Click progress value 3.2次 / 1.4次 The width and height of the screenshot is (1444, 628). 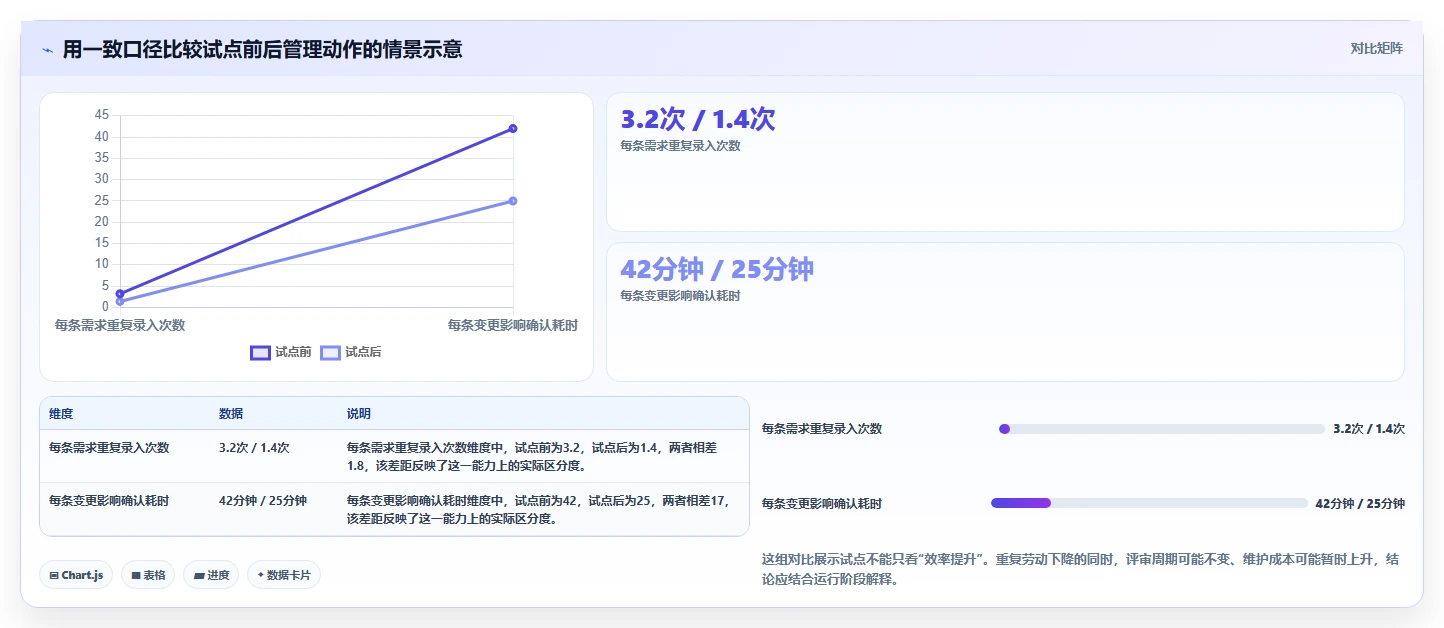pyautogui.click(x=1369, y=429)
